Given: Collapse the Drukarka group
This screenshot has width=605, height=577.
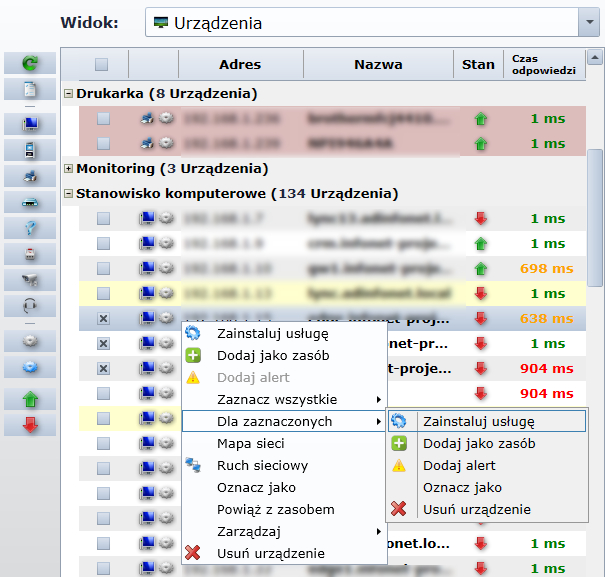Looking at the screenshot, I should click(x=68, y=94).
